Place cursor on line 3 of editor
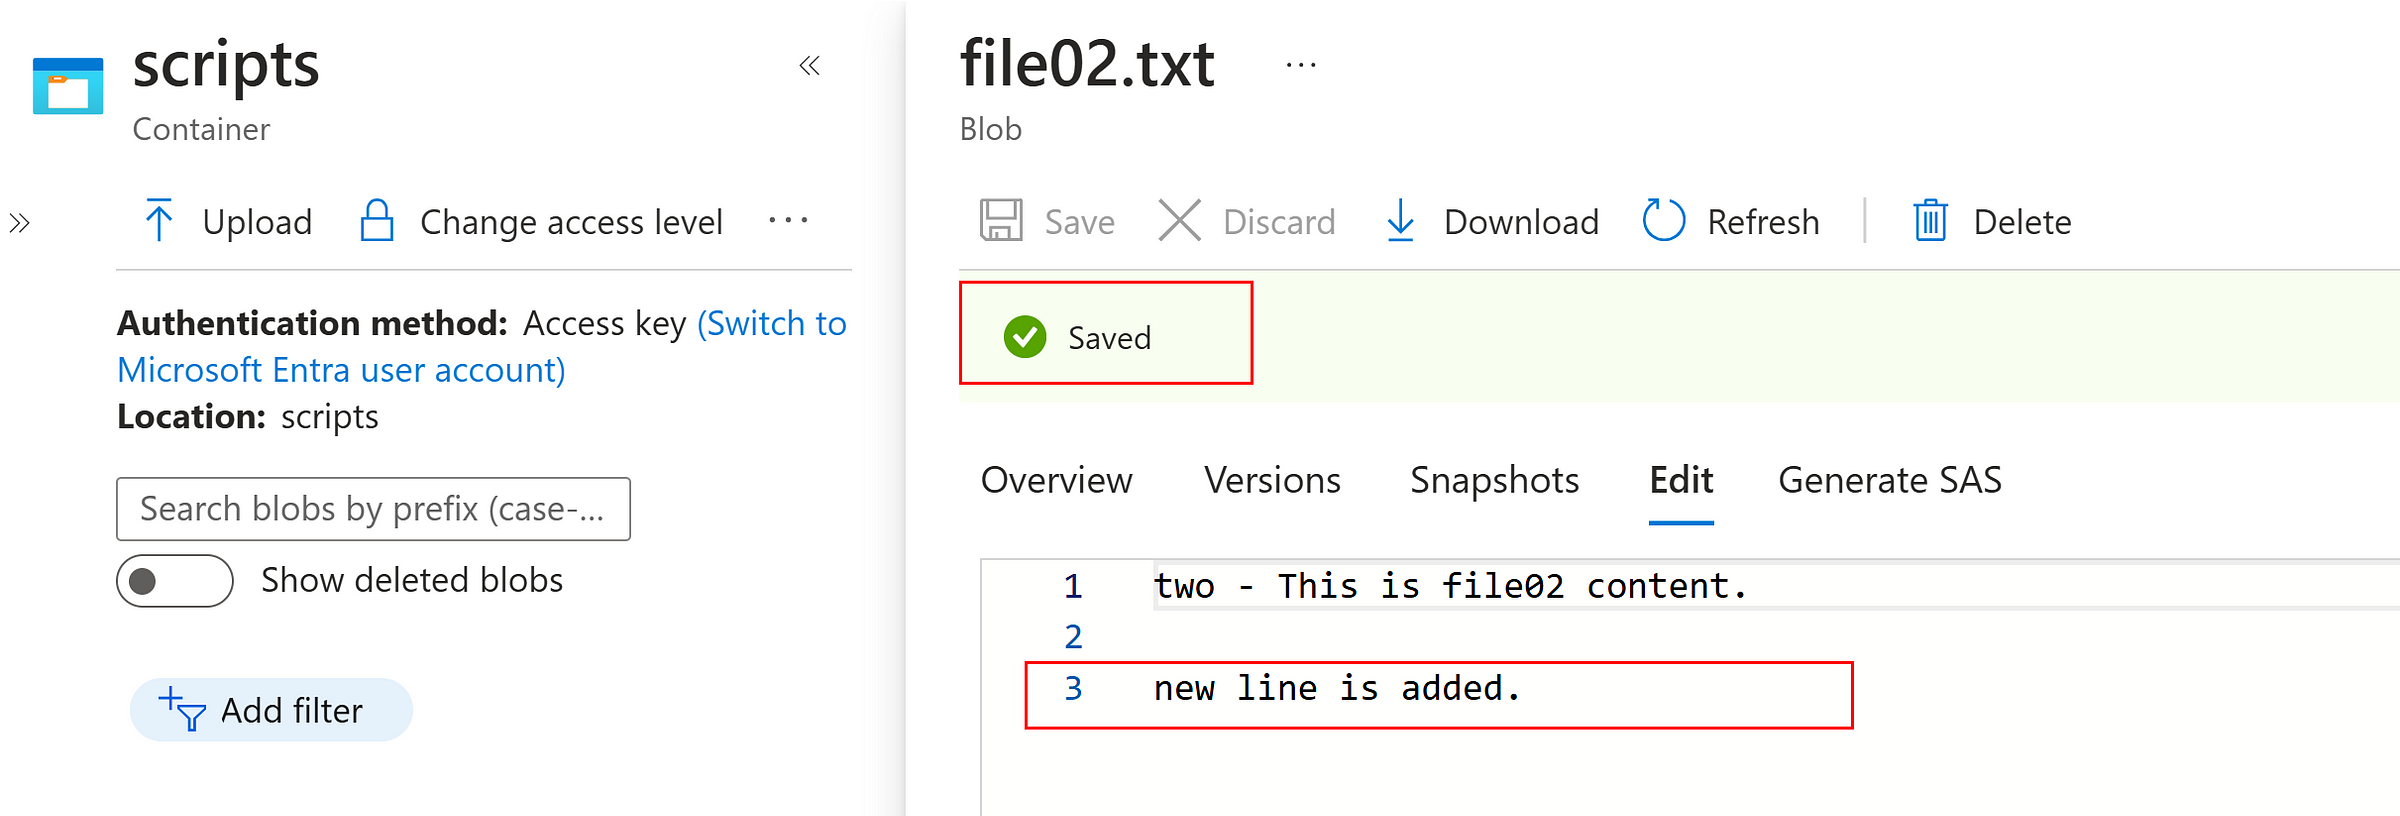2400x816 pixels. coord(1337,688)
